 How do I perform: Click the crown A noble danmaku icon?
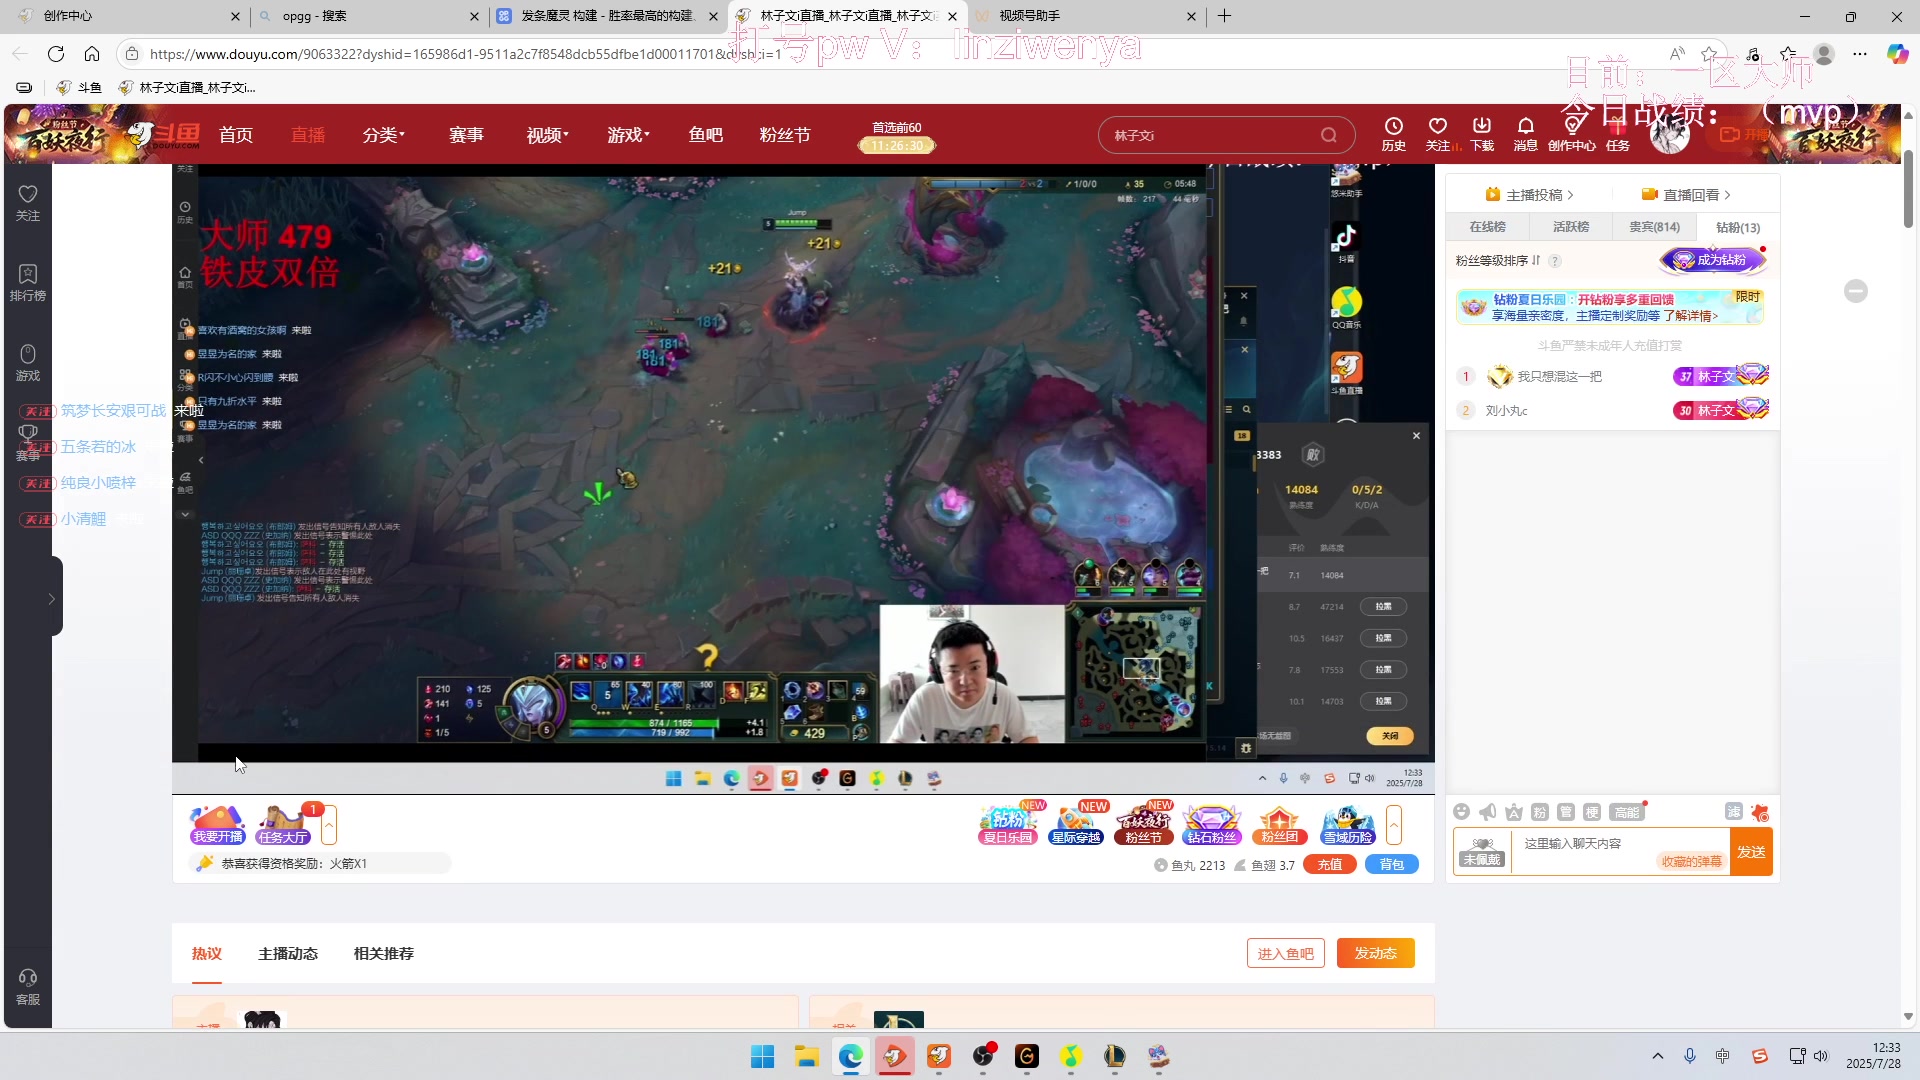pyautogui.click(x=1514, y=812)
